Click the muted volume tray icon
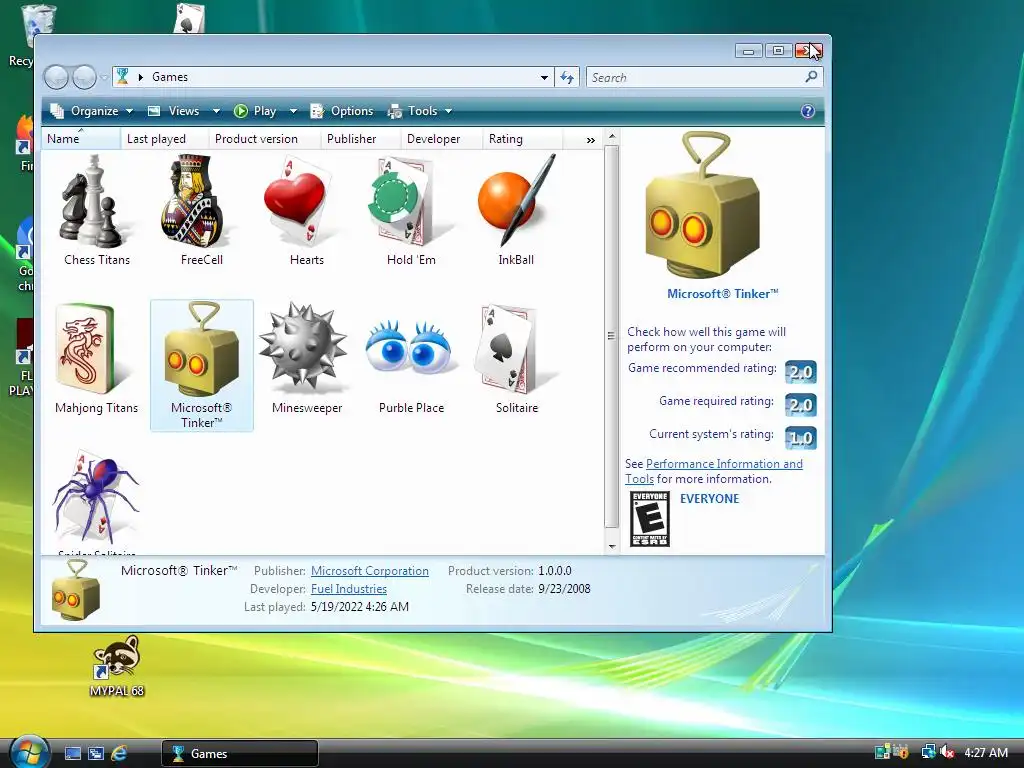Screen dimensions: 1024x768 click(948, 752)
